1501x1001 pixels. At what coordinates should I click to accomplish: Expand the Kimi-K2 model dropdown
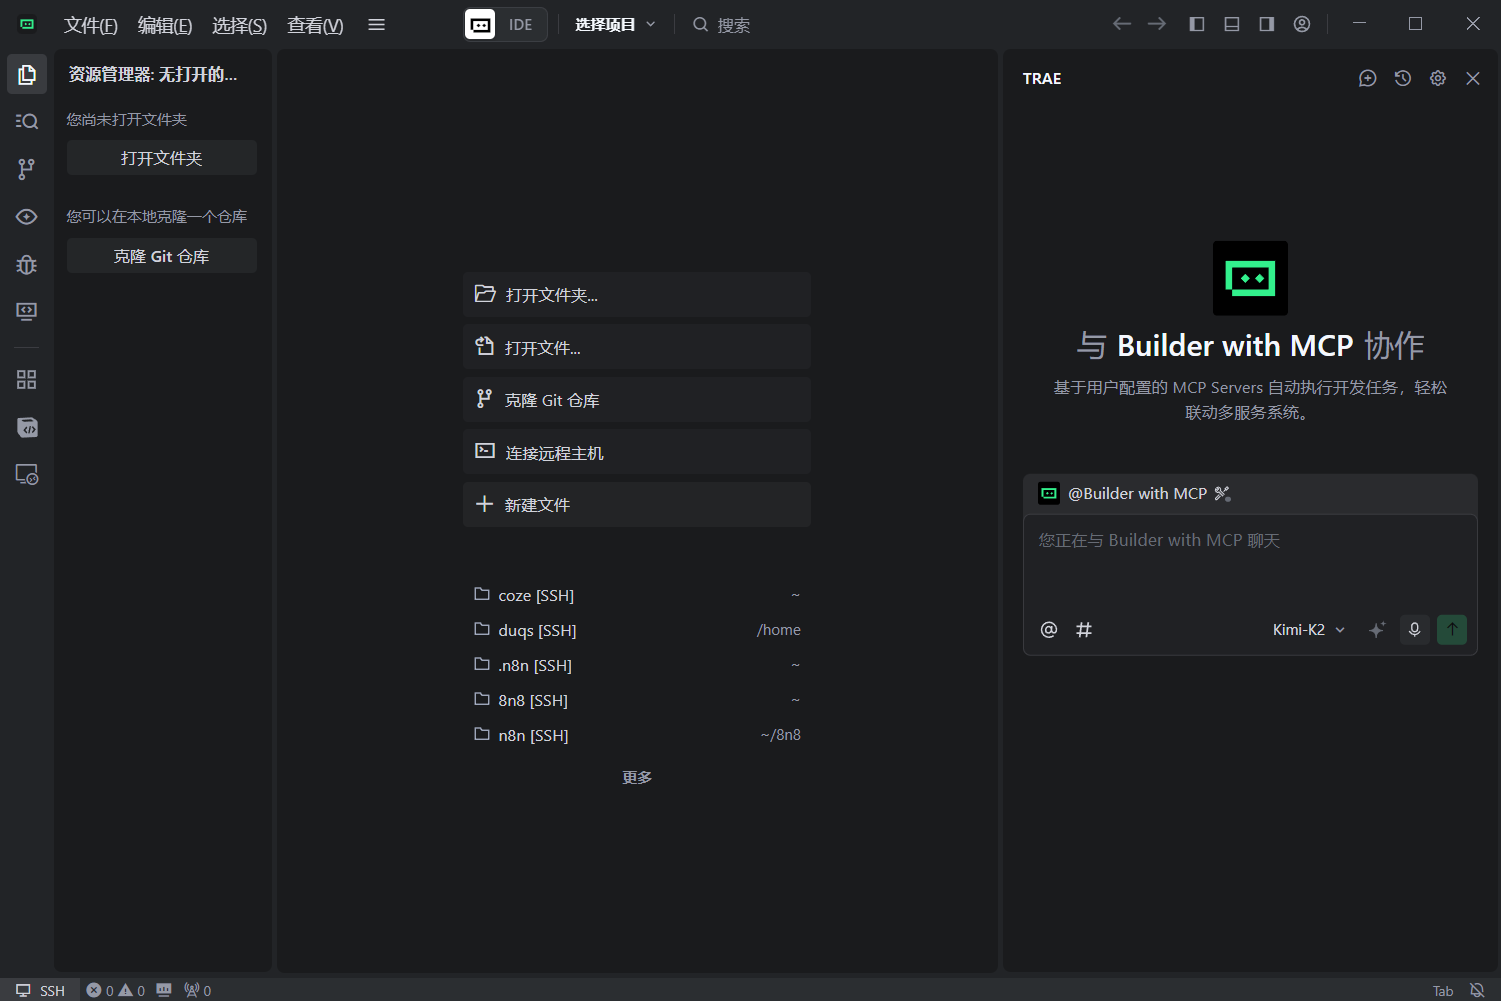[1309, 629]
